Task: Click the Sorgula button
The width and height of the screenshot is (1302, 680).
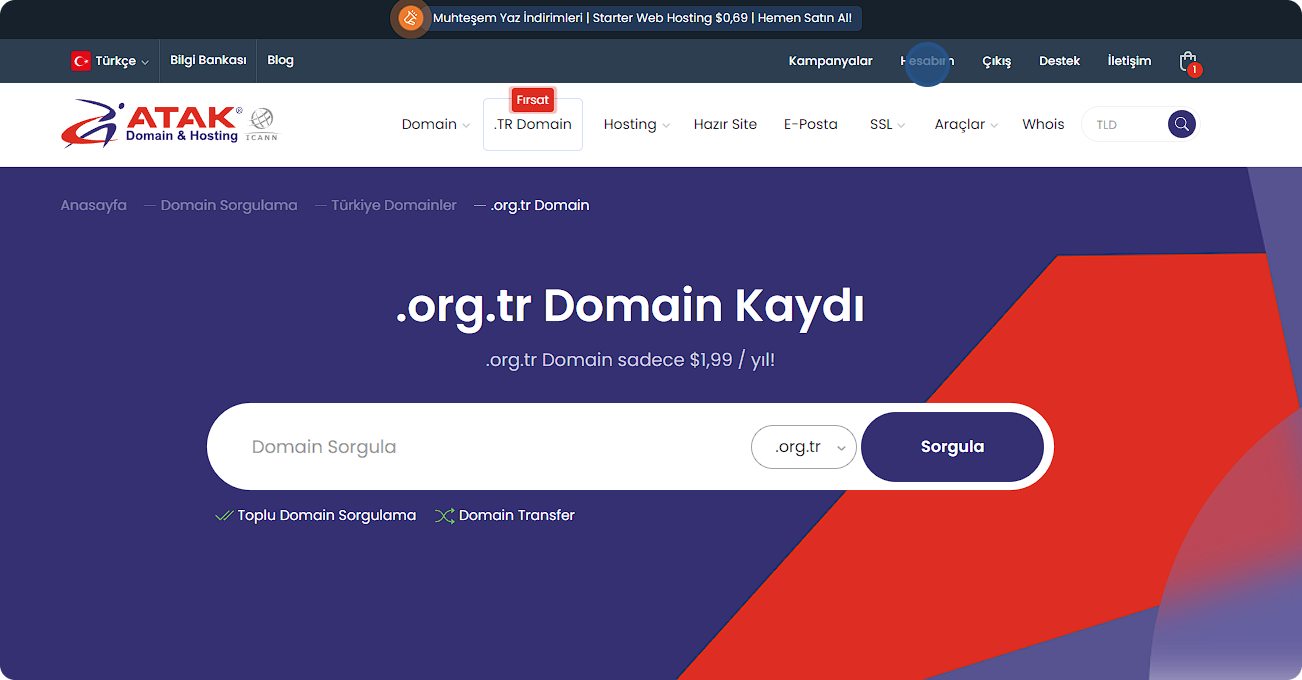Action: tap(952, 447)
